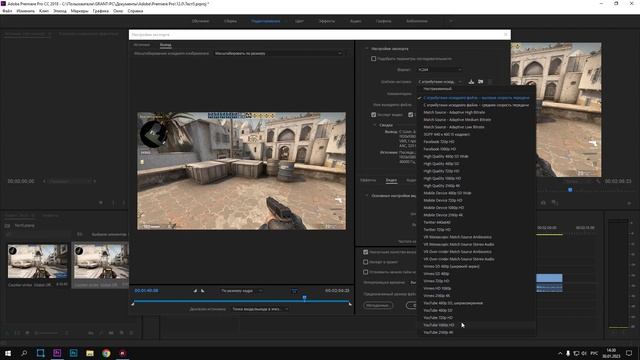Toggle Use Maximum Render Quality checkbox
The image size is (640, 360).
tap(366, 252)
